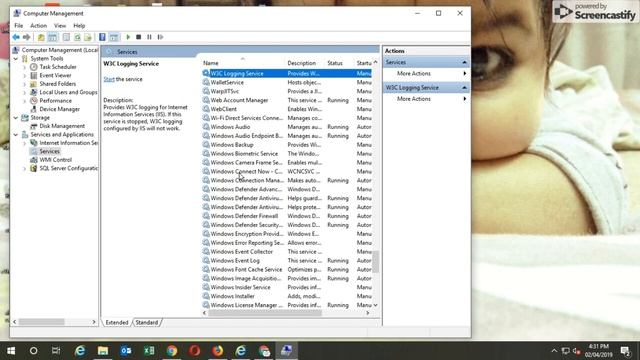Click the services list vertical scrollbar thumb
The image size is (640, 360).
point(376,261)
